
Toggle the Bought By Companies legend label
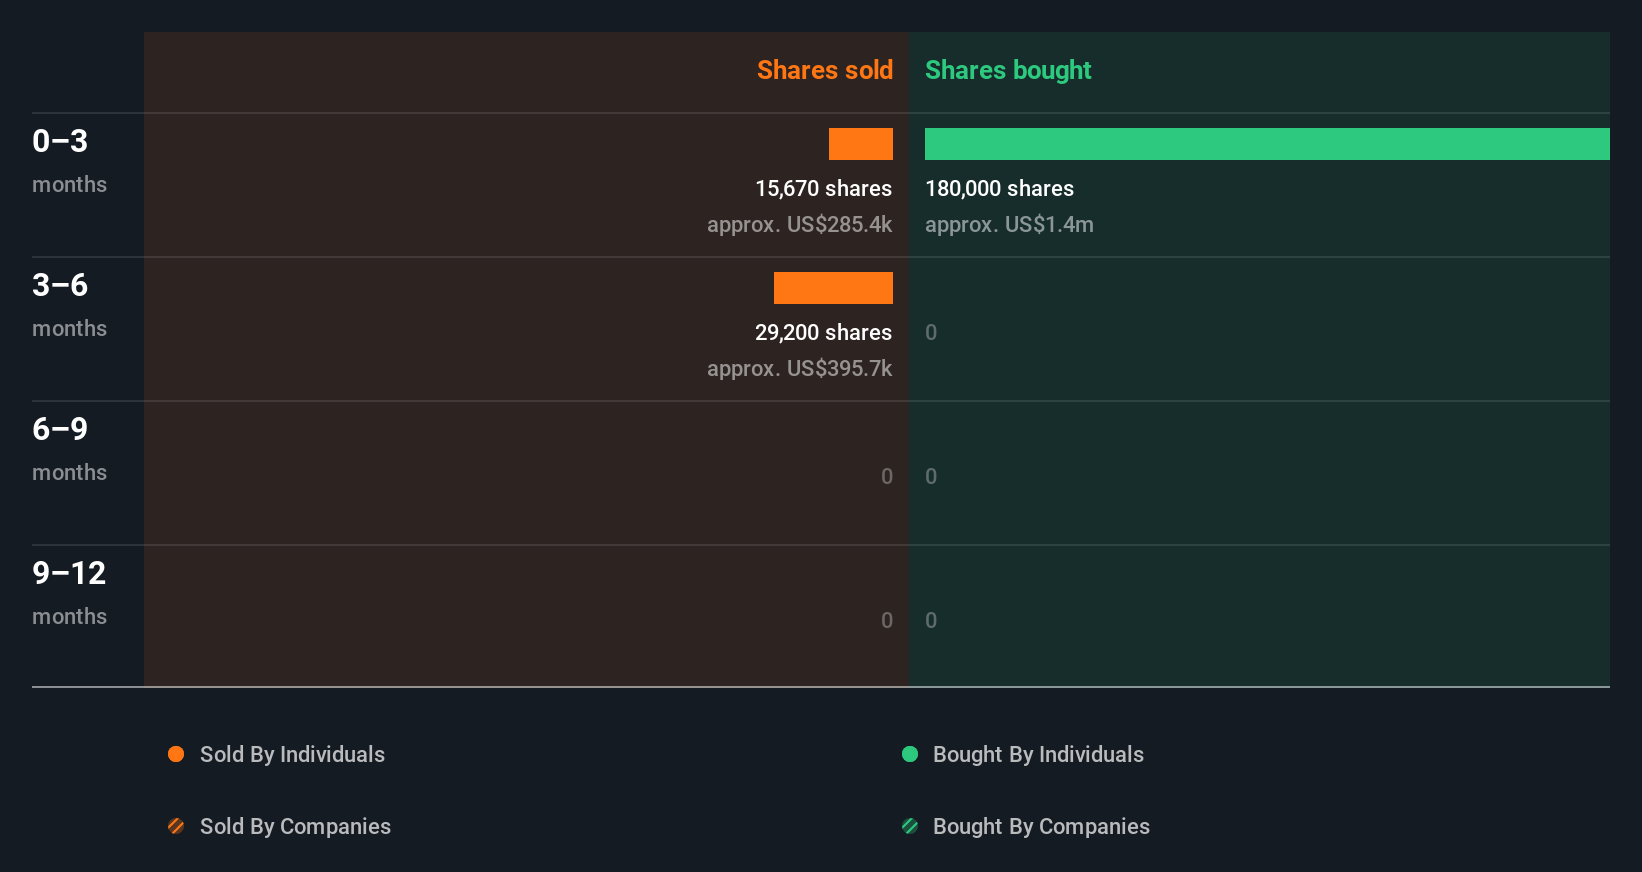[1041, 826]
